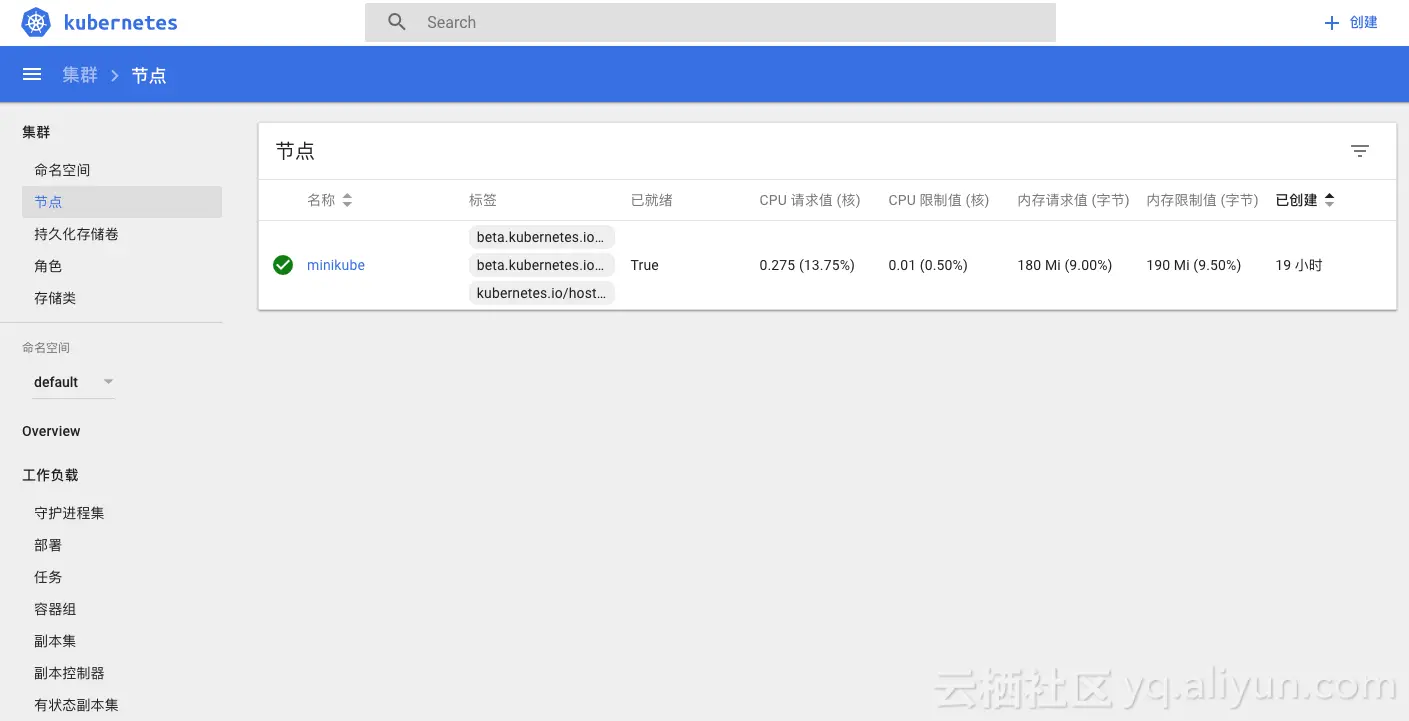Click the 工作负载 sidebar section heading

coord(50,475)
